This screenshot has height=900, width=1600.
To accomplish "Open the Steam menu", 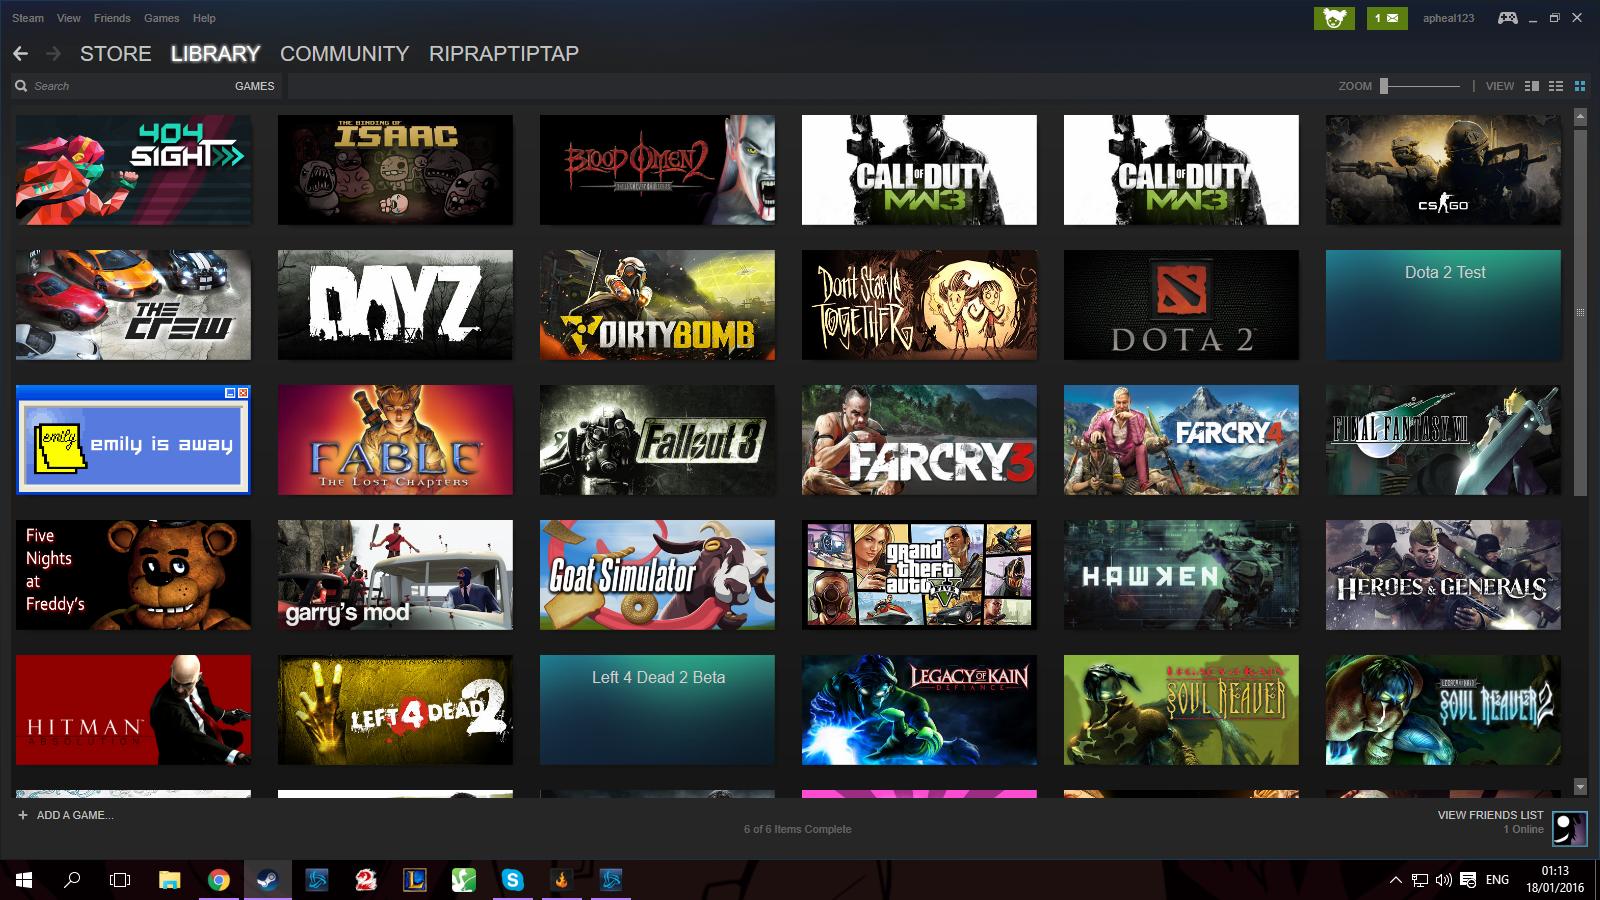I will [x=28, y=18].
